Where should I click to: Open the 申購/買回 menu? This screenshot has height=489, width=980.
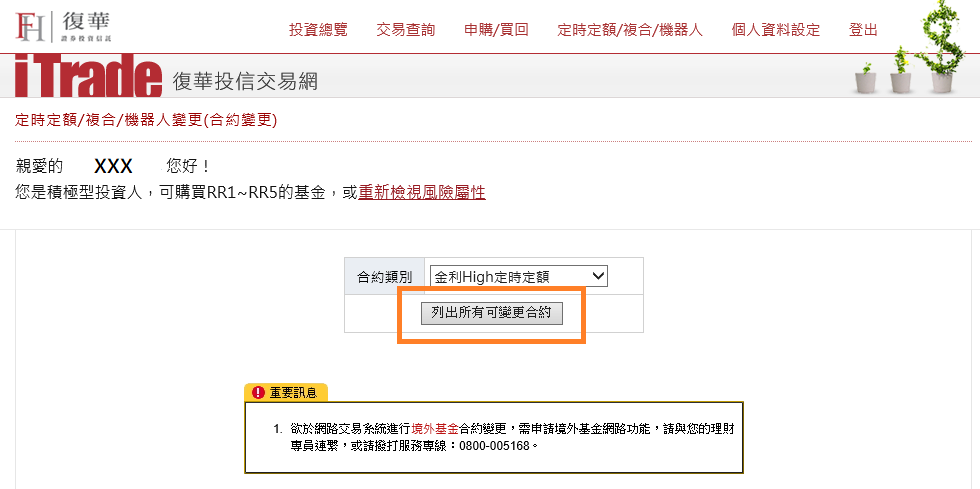pyautogui.click(x=496, y=29)
